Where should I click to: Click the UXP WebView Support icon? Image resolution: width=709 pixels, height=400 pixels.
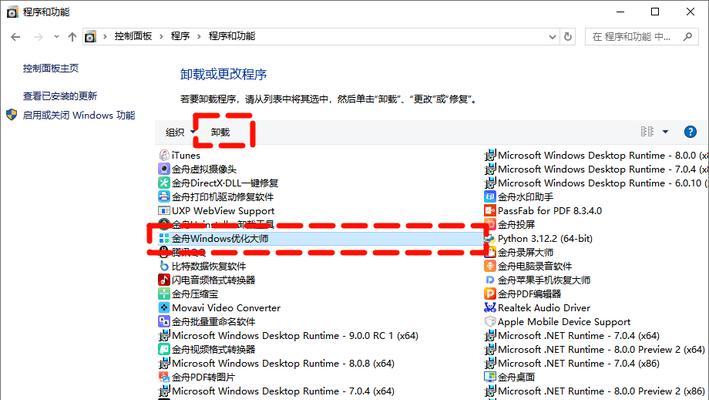(164, 211)
